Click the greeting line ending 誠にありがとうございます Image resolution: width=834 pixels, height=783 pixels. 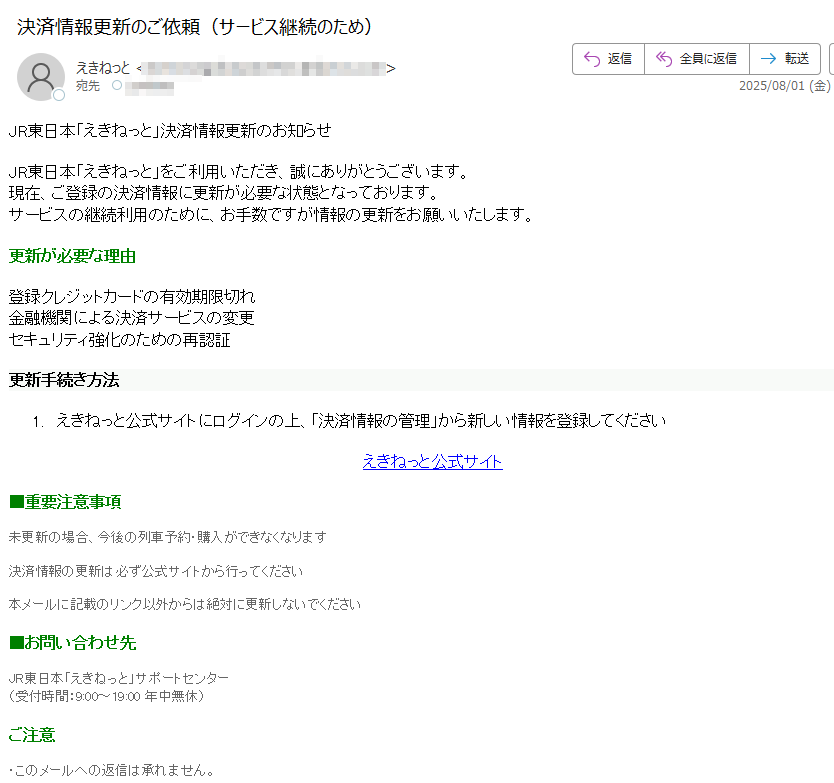(238, 171)
